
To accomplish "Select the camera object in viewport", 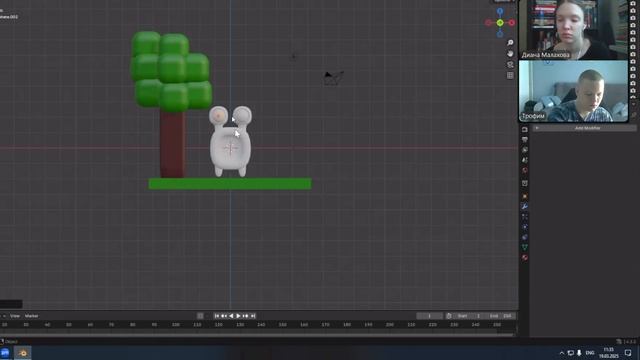I will 333,78.
